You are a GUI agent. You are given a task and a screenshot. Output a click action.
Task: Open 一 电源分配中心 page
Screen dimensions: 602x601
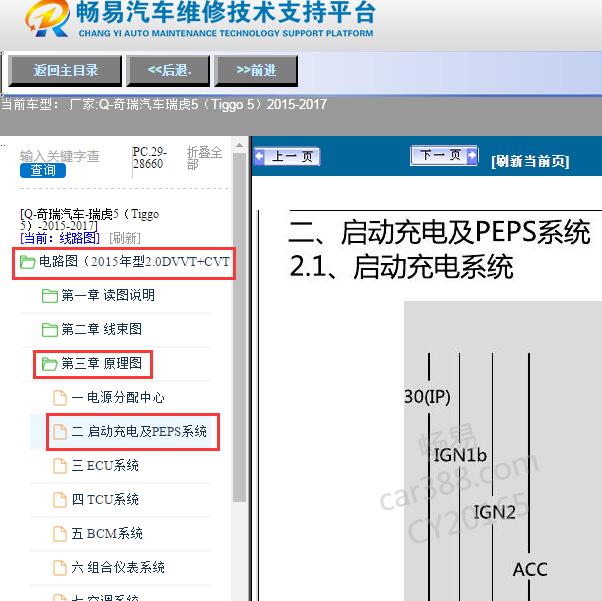[x=118, y=397]
